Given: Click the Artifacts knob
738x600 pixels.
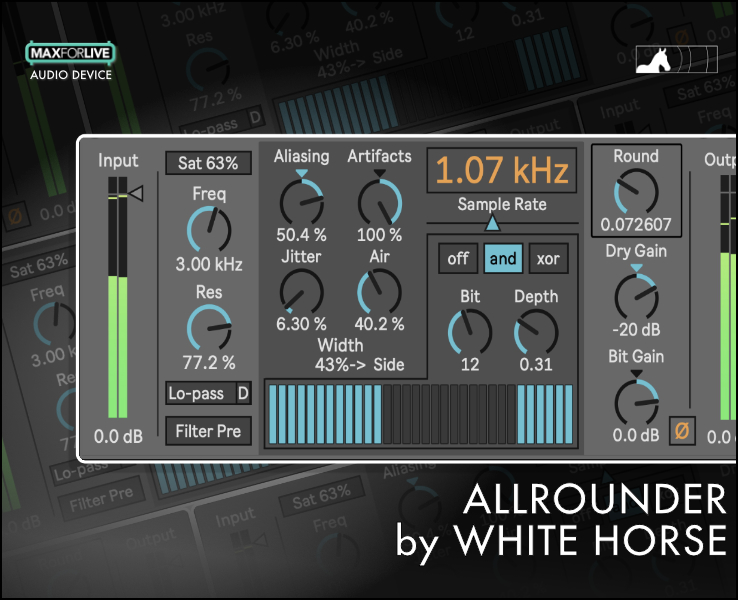Looking at the screenshot, I should point(379,203).
